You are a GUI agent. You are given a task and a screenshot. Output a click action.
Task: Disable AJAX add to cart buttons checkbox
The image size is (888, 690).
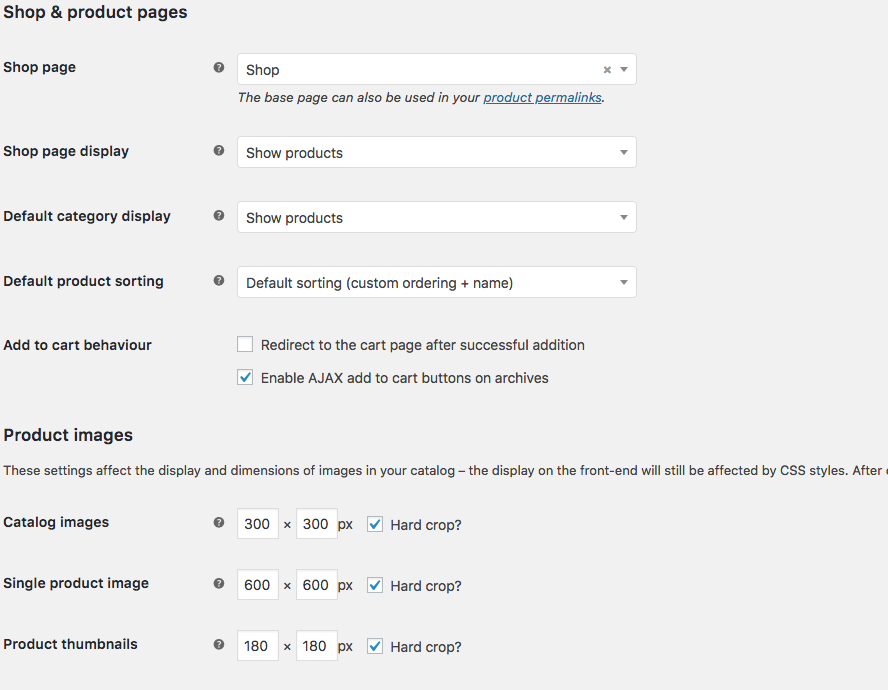pyautogui.click(x=245, y=377)
